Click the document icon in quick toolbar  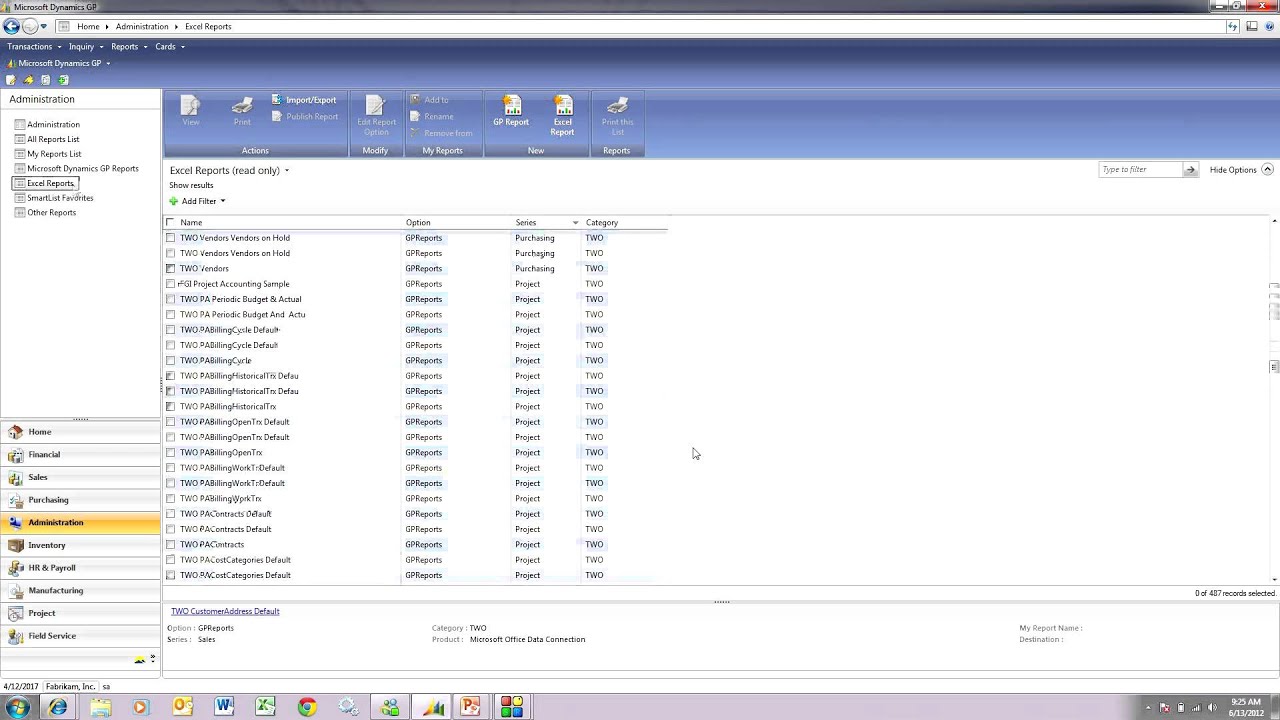(45, 80)
